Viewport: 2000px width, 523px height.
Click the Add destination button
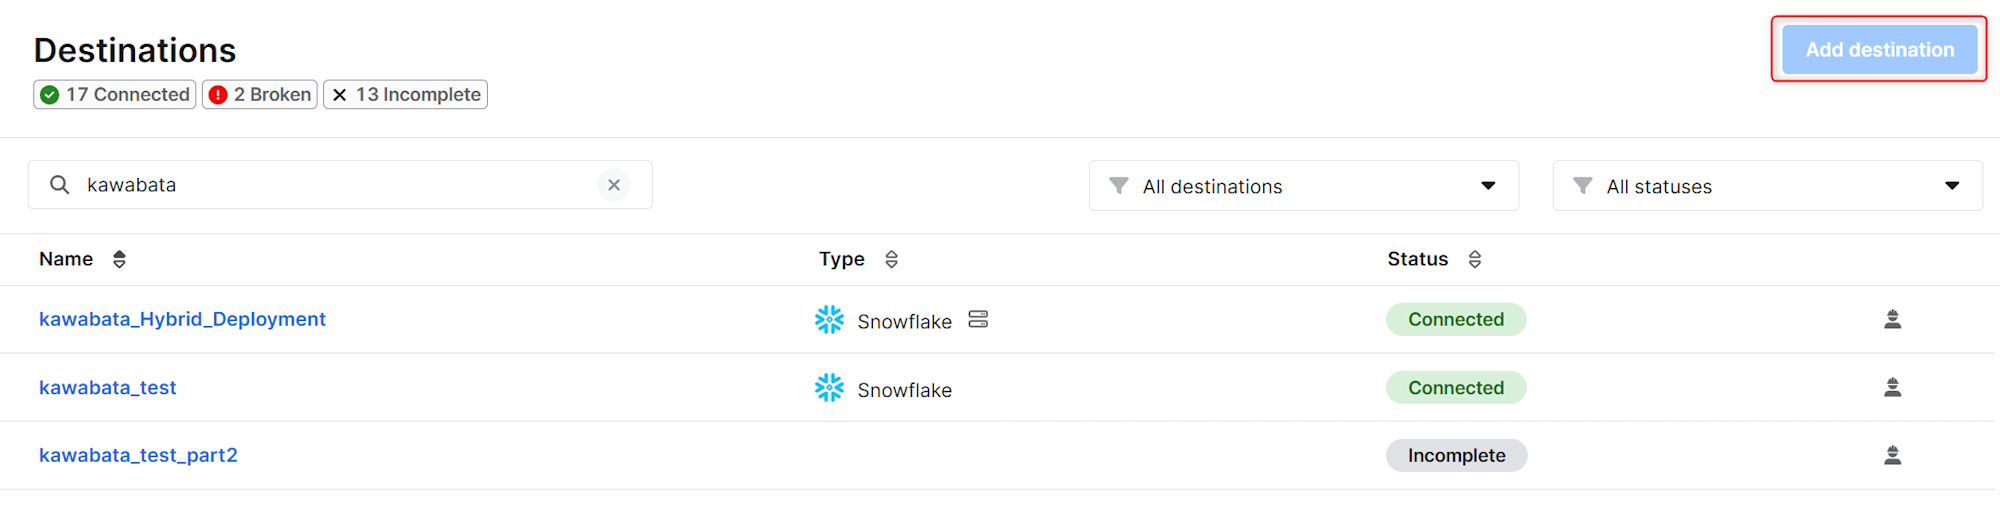(1879, 49)
